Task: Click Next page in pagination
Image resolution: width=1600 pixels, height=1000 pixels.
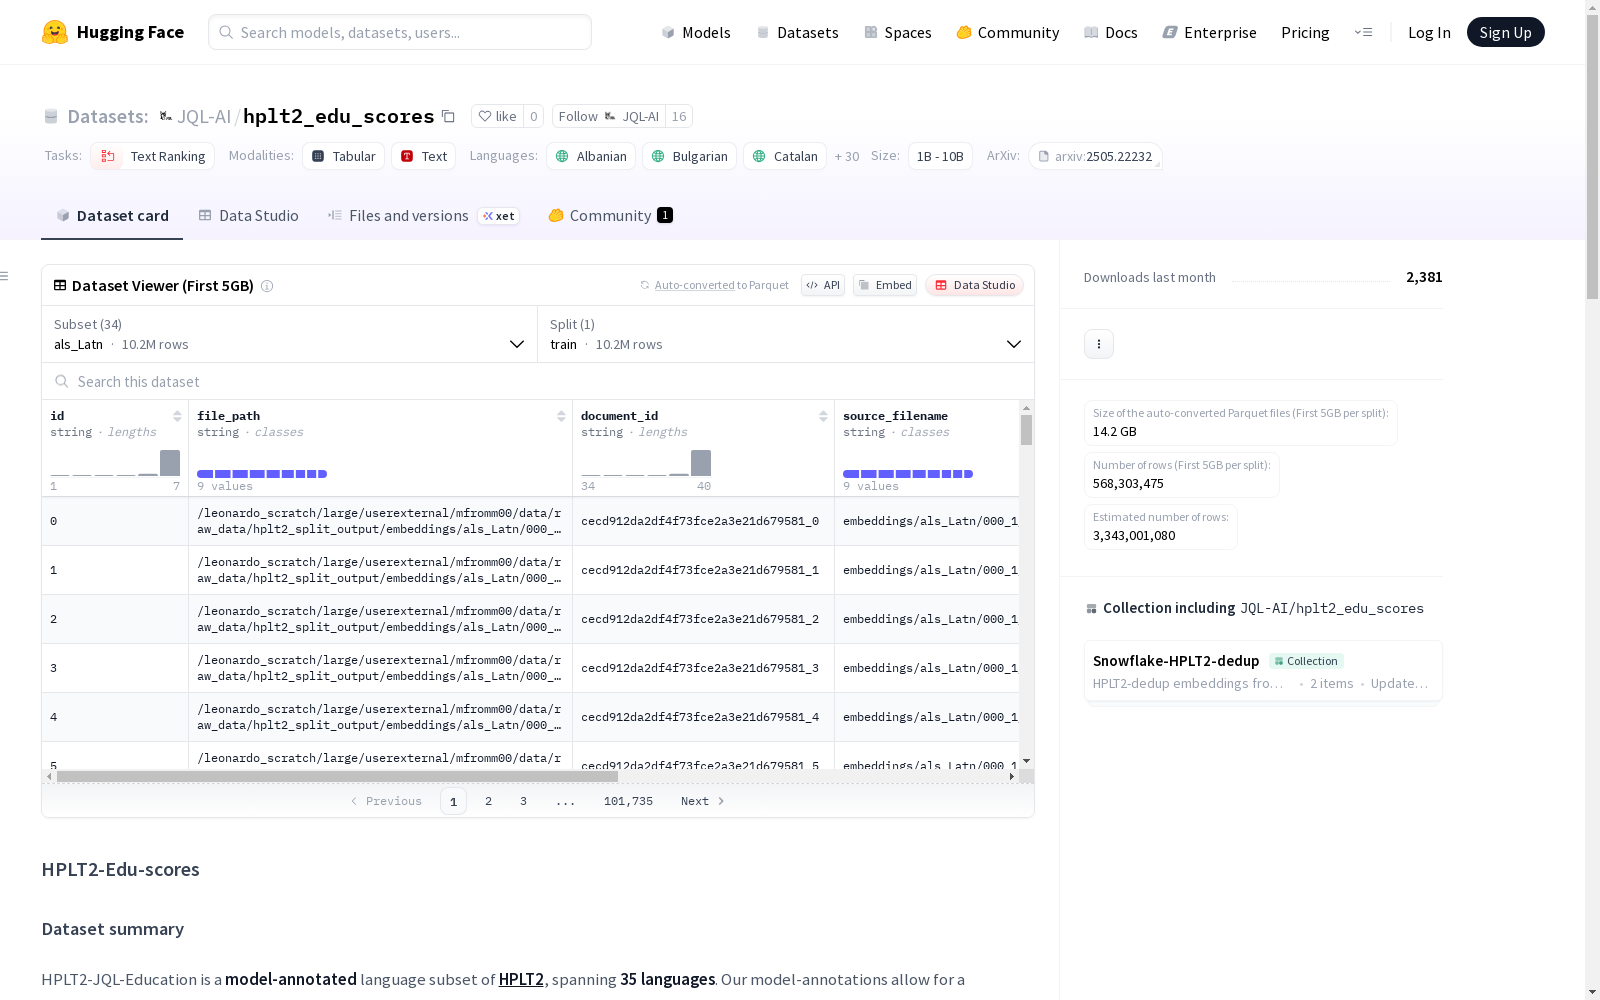Action: click(702, 801)
